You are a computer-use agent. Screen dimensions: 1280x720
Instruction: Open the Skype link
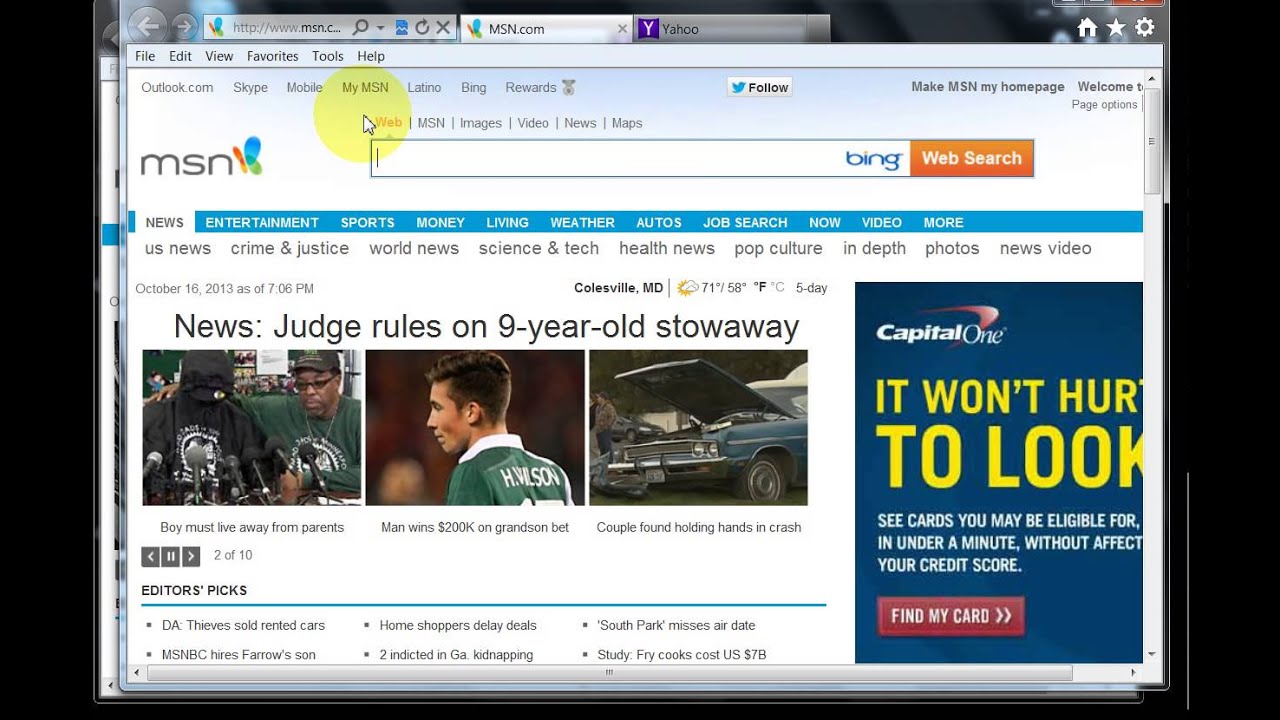click(250, 87)
